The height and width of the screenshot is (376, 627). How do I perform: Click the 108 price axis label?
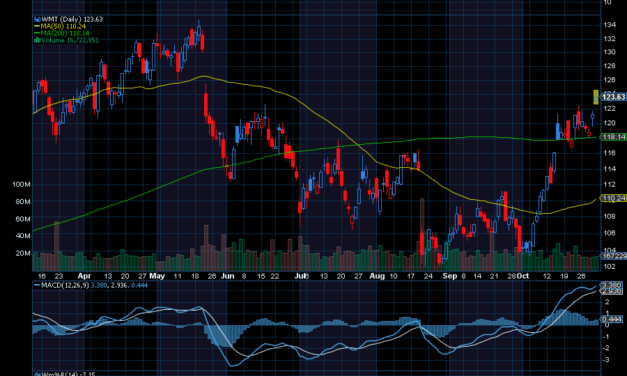(609, 216)
